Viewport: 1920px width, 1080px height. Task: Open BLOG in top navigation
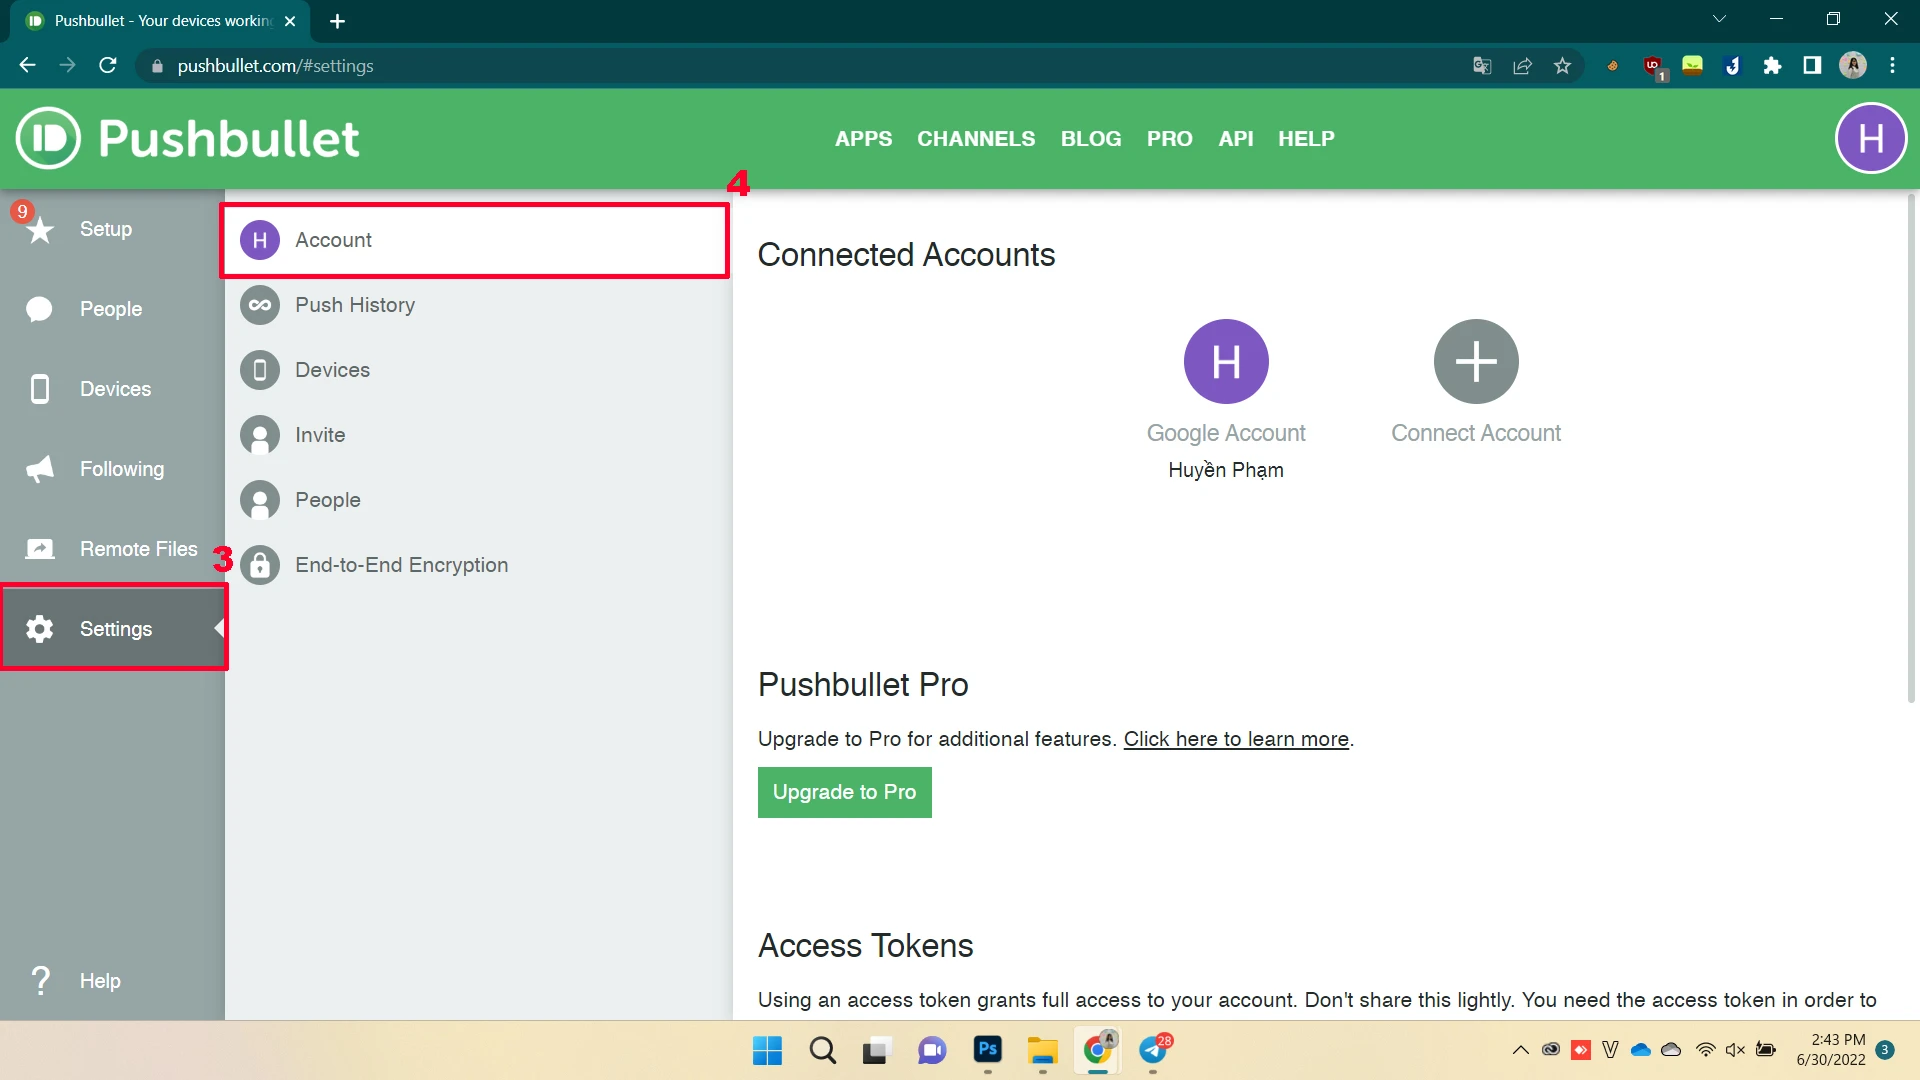click(1091, 139)
